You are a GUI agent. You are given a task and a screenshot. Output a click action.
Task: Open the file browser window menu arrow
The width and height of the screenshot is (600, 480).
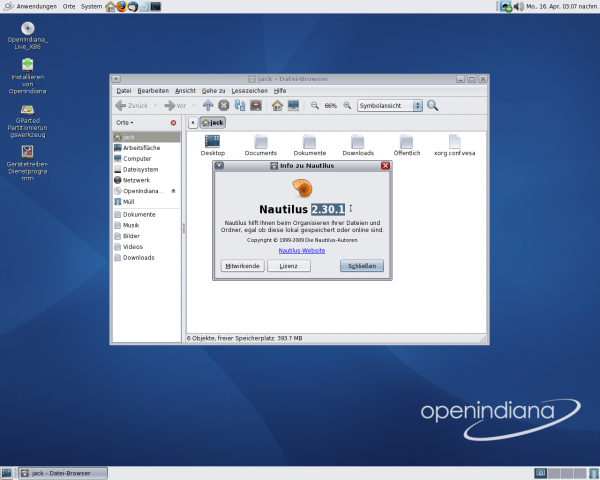(116, 79)
